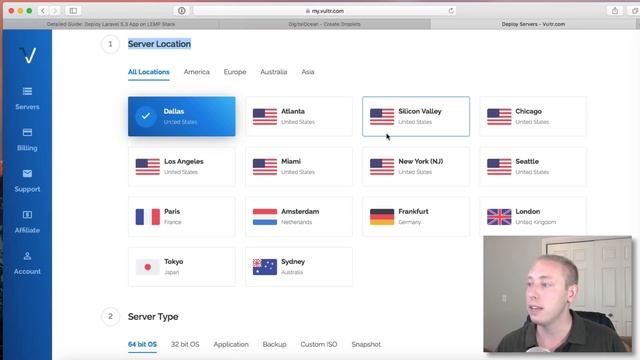Reload the page via refresh icon

click(x=451, y=11)
